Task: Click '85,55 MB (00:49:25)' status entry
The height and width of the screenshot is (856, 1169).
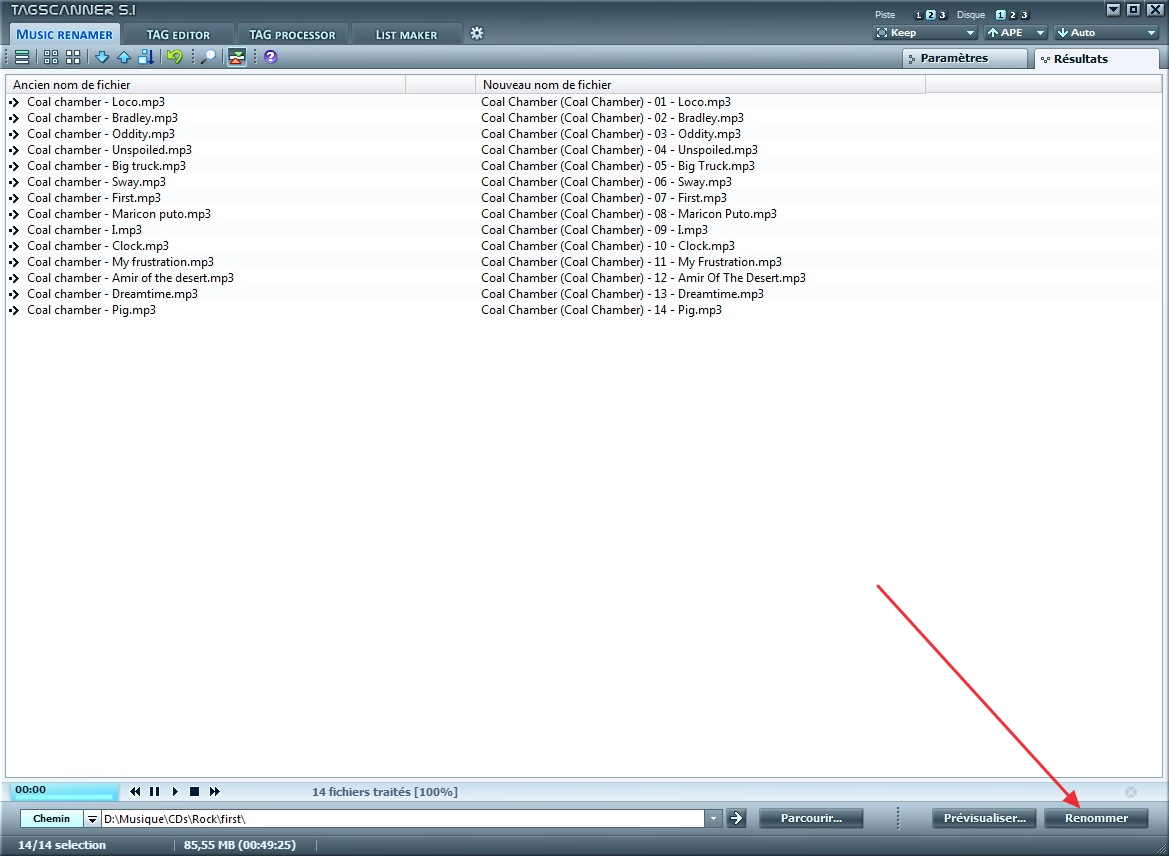Action: 239,845
